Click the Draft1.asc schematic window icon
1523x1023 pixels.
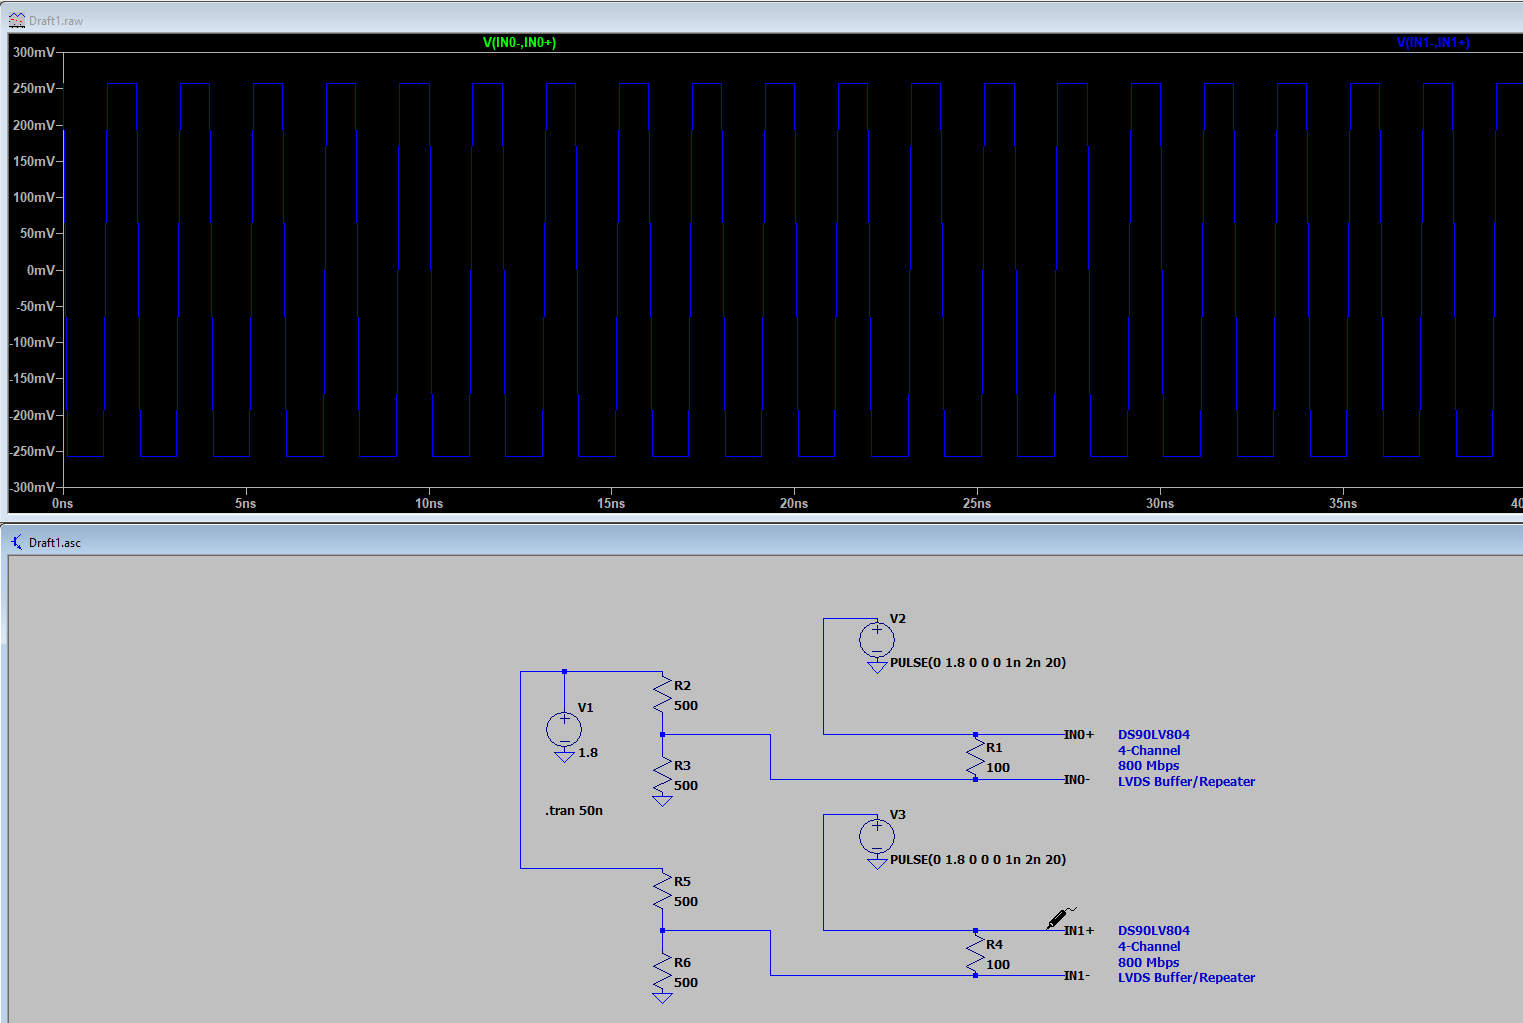point(17,542)
